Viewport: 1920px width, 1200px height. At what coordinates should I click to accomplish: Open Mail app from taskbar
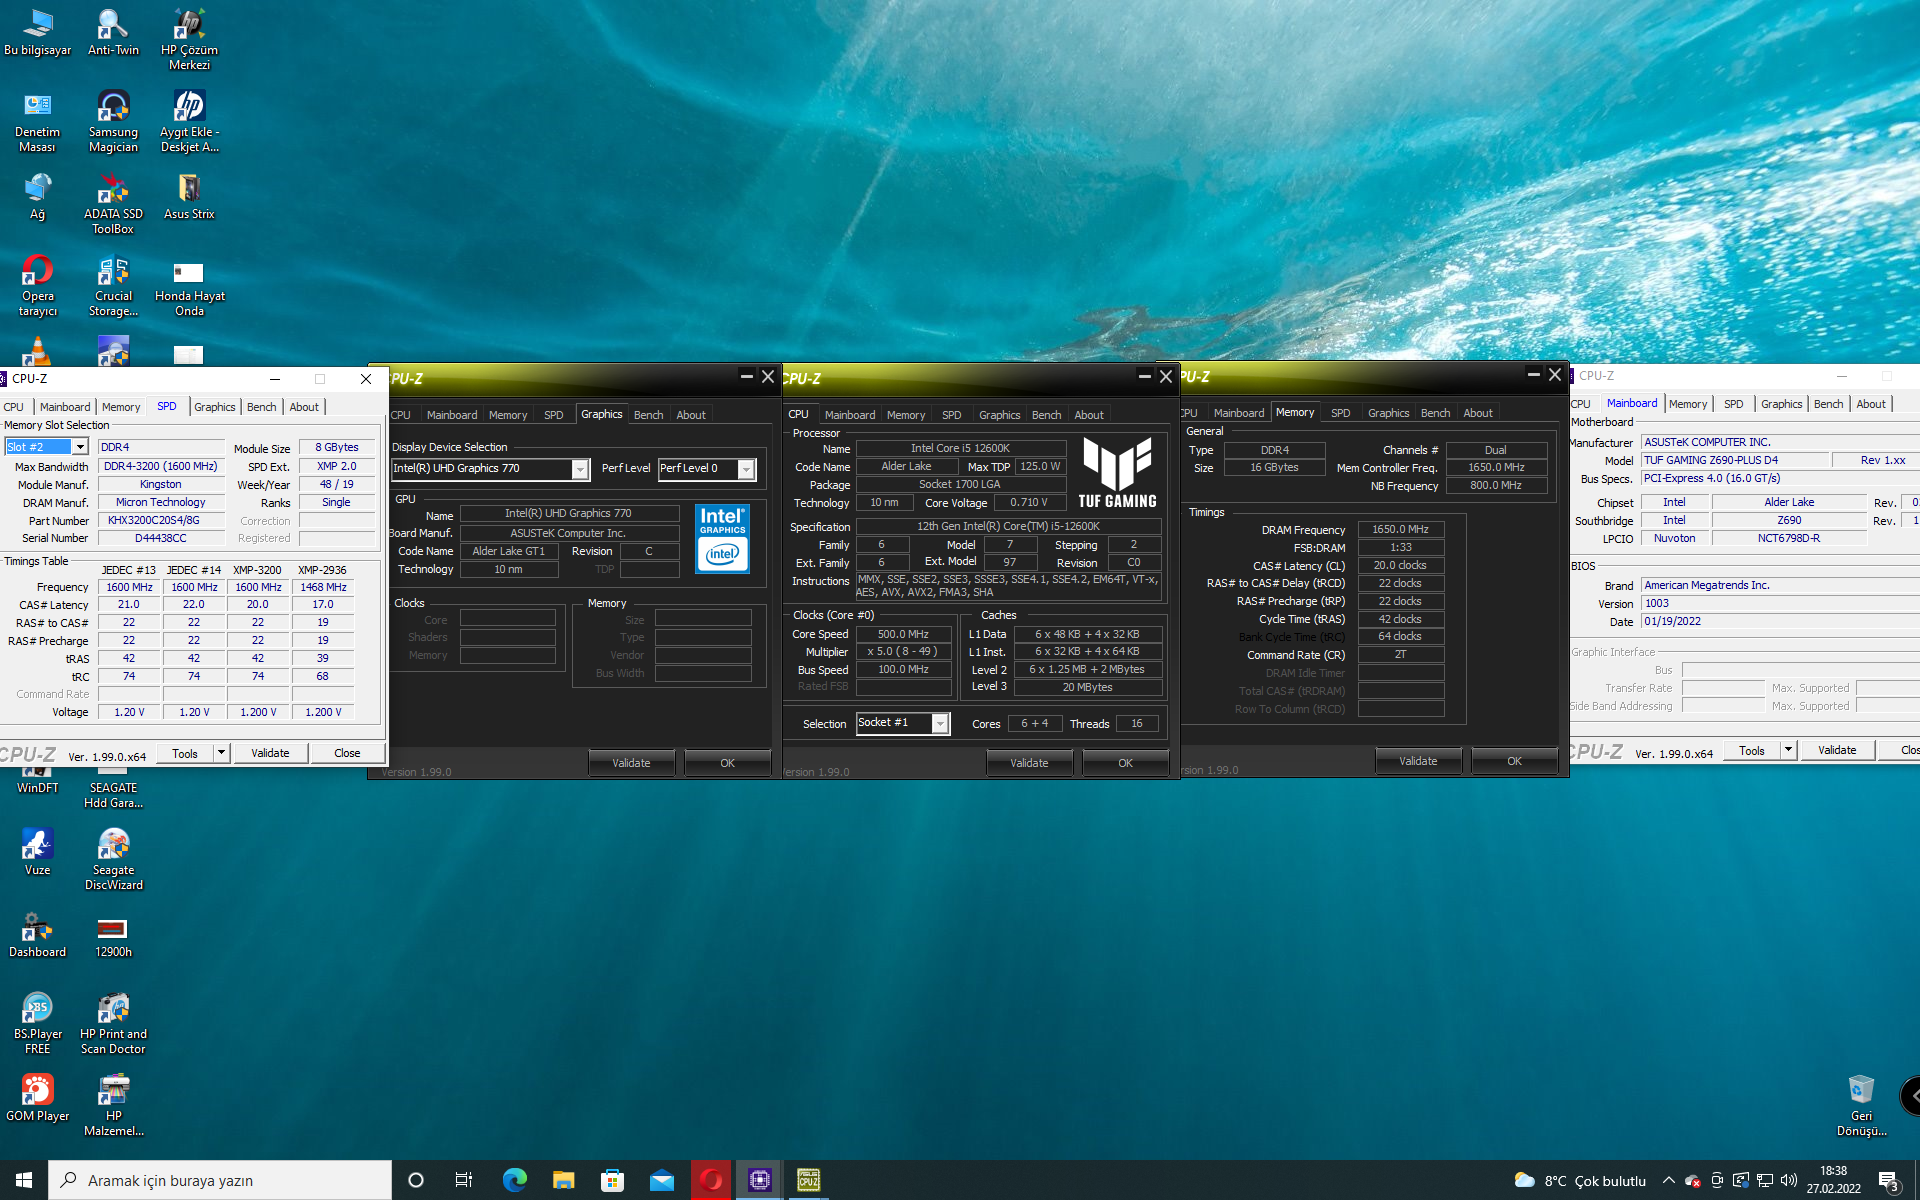tap(661, 1180)
